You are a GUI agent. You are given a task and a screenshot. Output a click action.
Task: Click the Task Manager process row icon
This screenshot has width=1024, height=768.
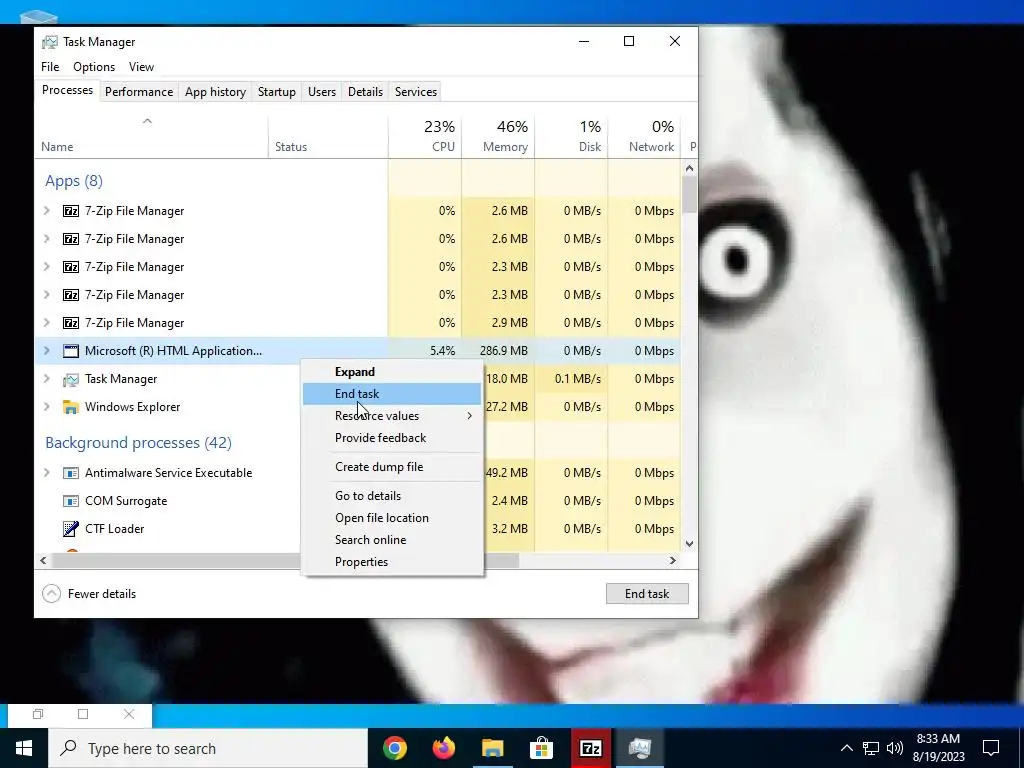(71, 379)
